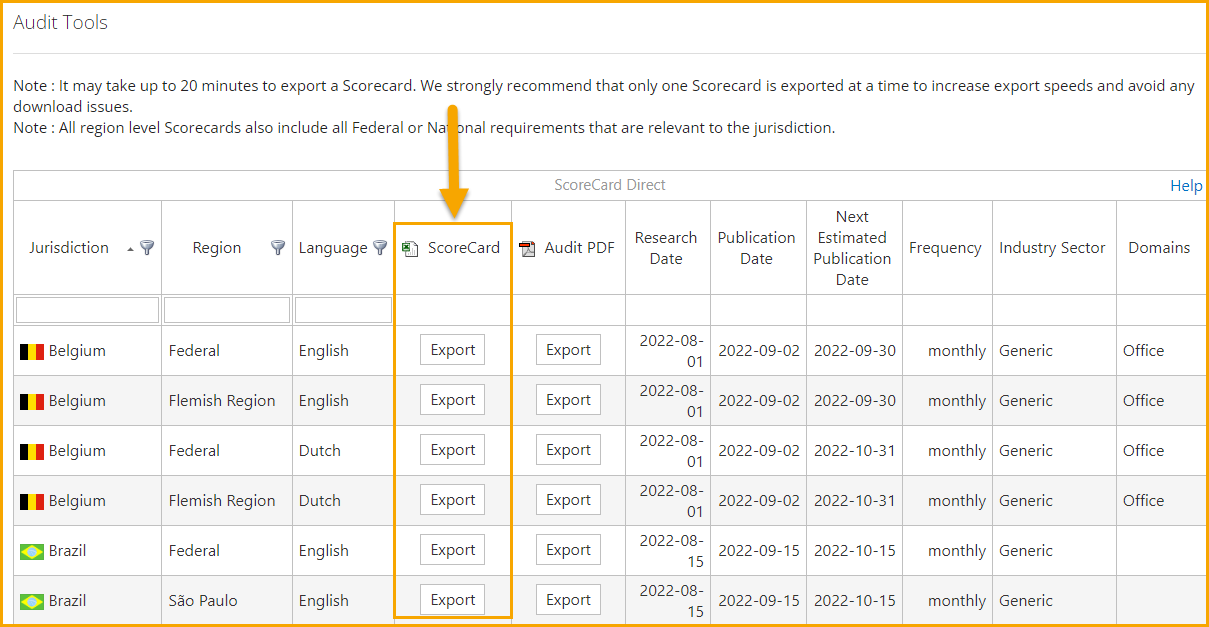This screenshot has height=627, width=1209.
Task: Export ScoreCard for Belgium Federal Dutch
Action: pyautogui.click(x=453, y=450)
